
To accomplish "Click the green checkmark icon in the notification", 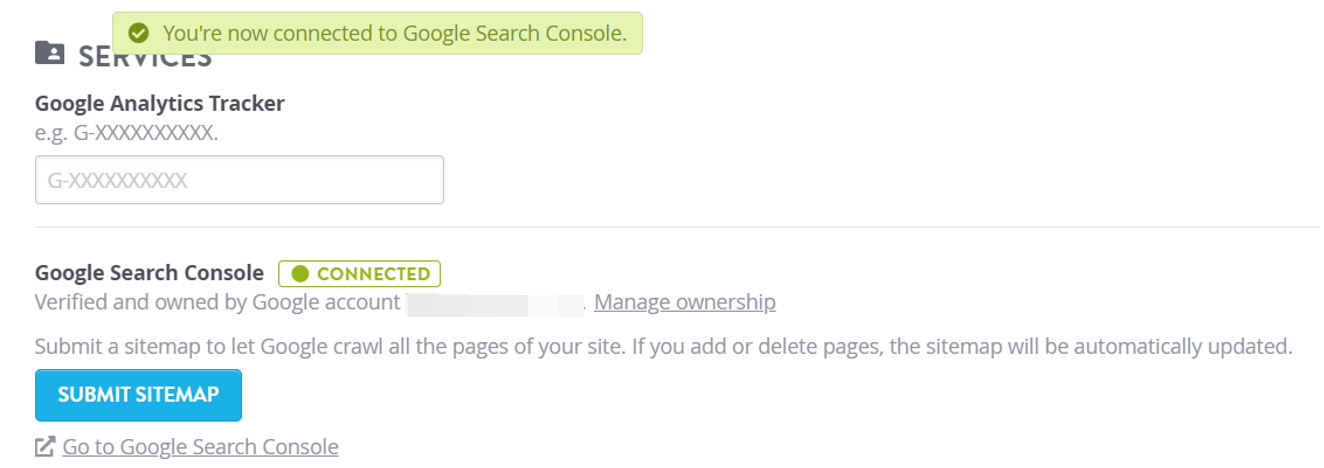I will (x=139, y=34).
